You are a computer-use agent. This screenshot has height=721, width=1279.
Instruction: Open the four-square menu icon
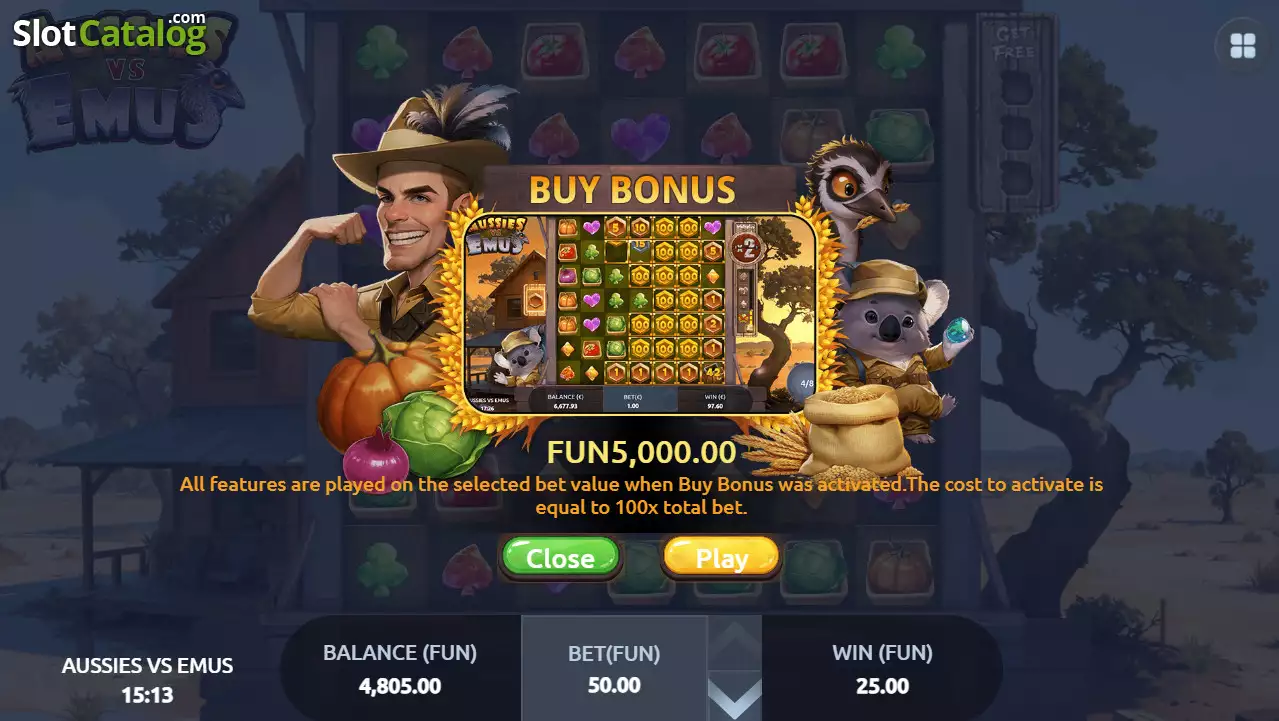click(x=1243, y=46)
